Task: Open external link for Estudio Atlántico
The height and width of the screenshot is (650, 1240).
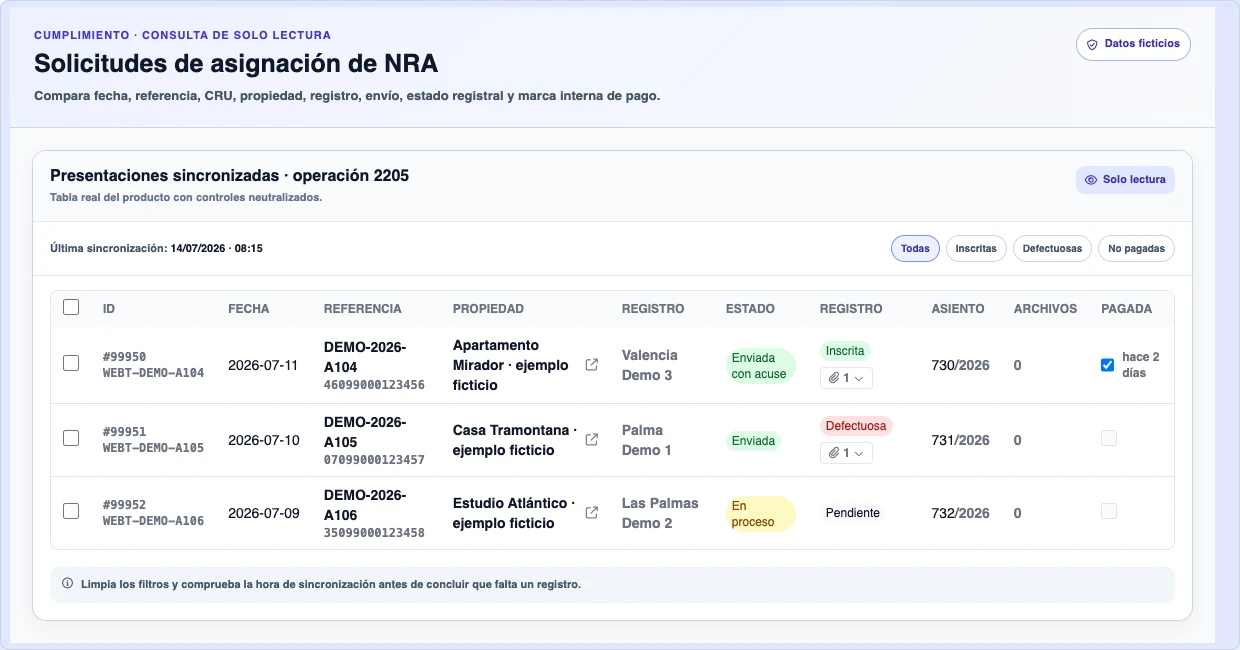Action: 591,513
